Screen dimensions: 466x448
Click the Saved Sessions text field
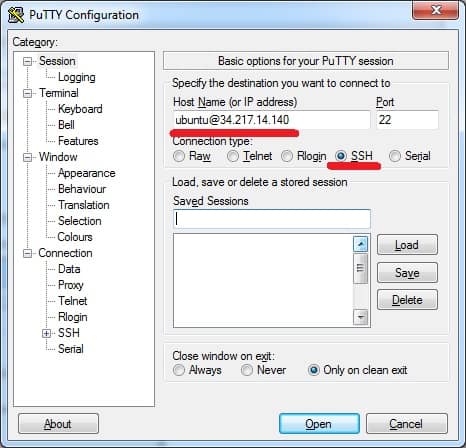272,219
